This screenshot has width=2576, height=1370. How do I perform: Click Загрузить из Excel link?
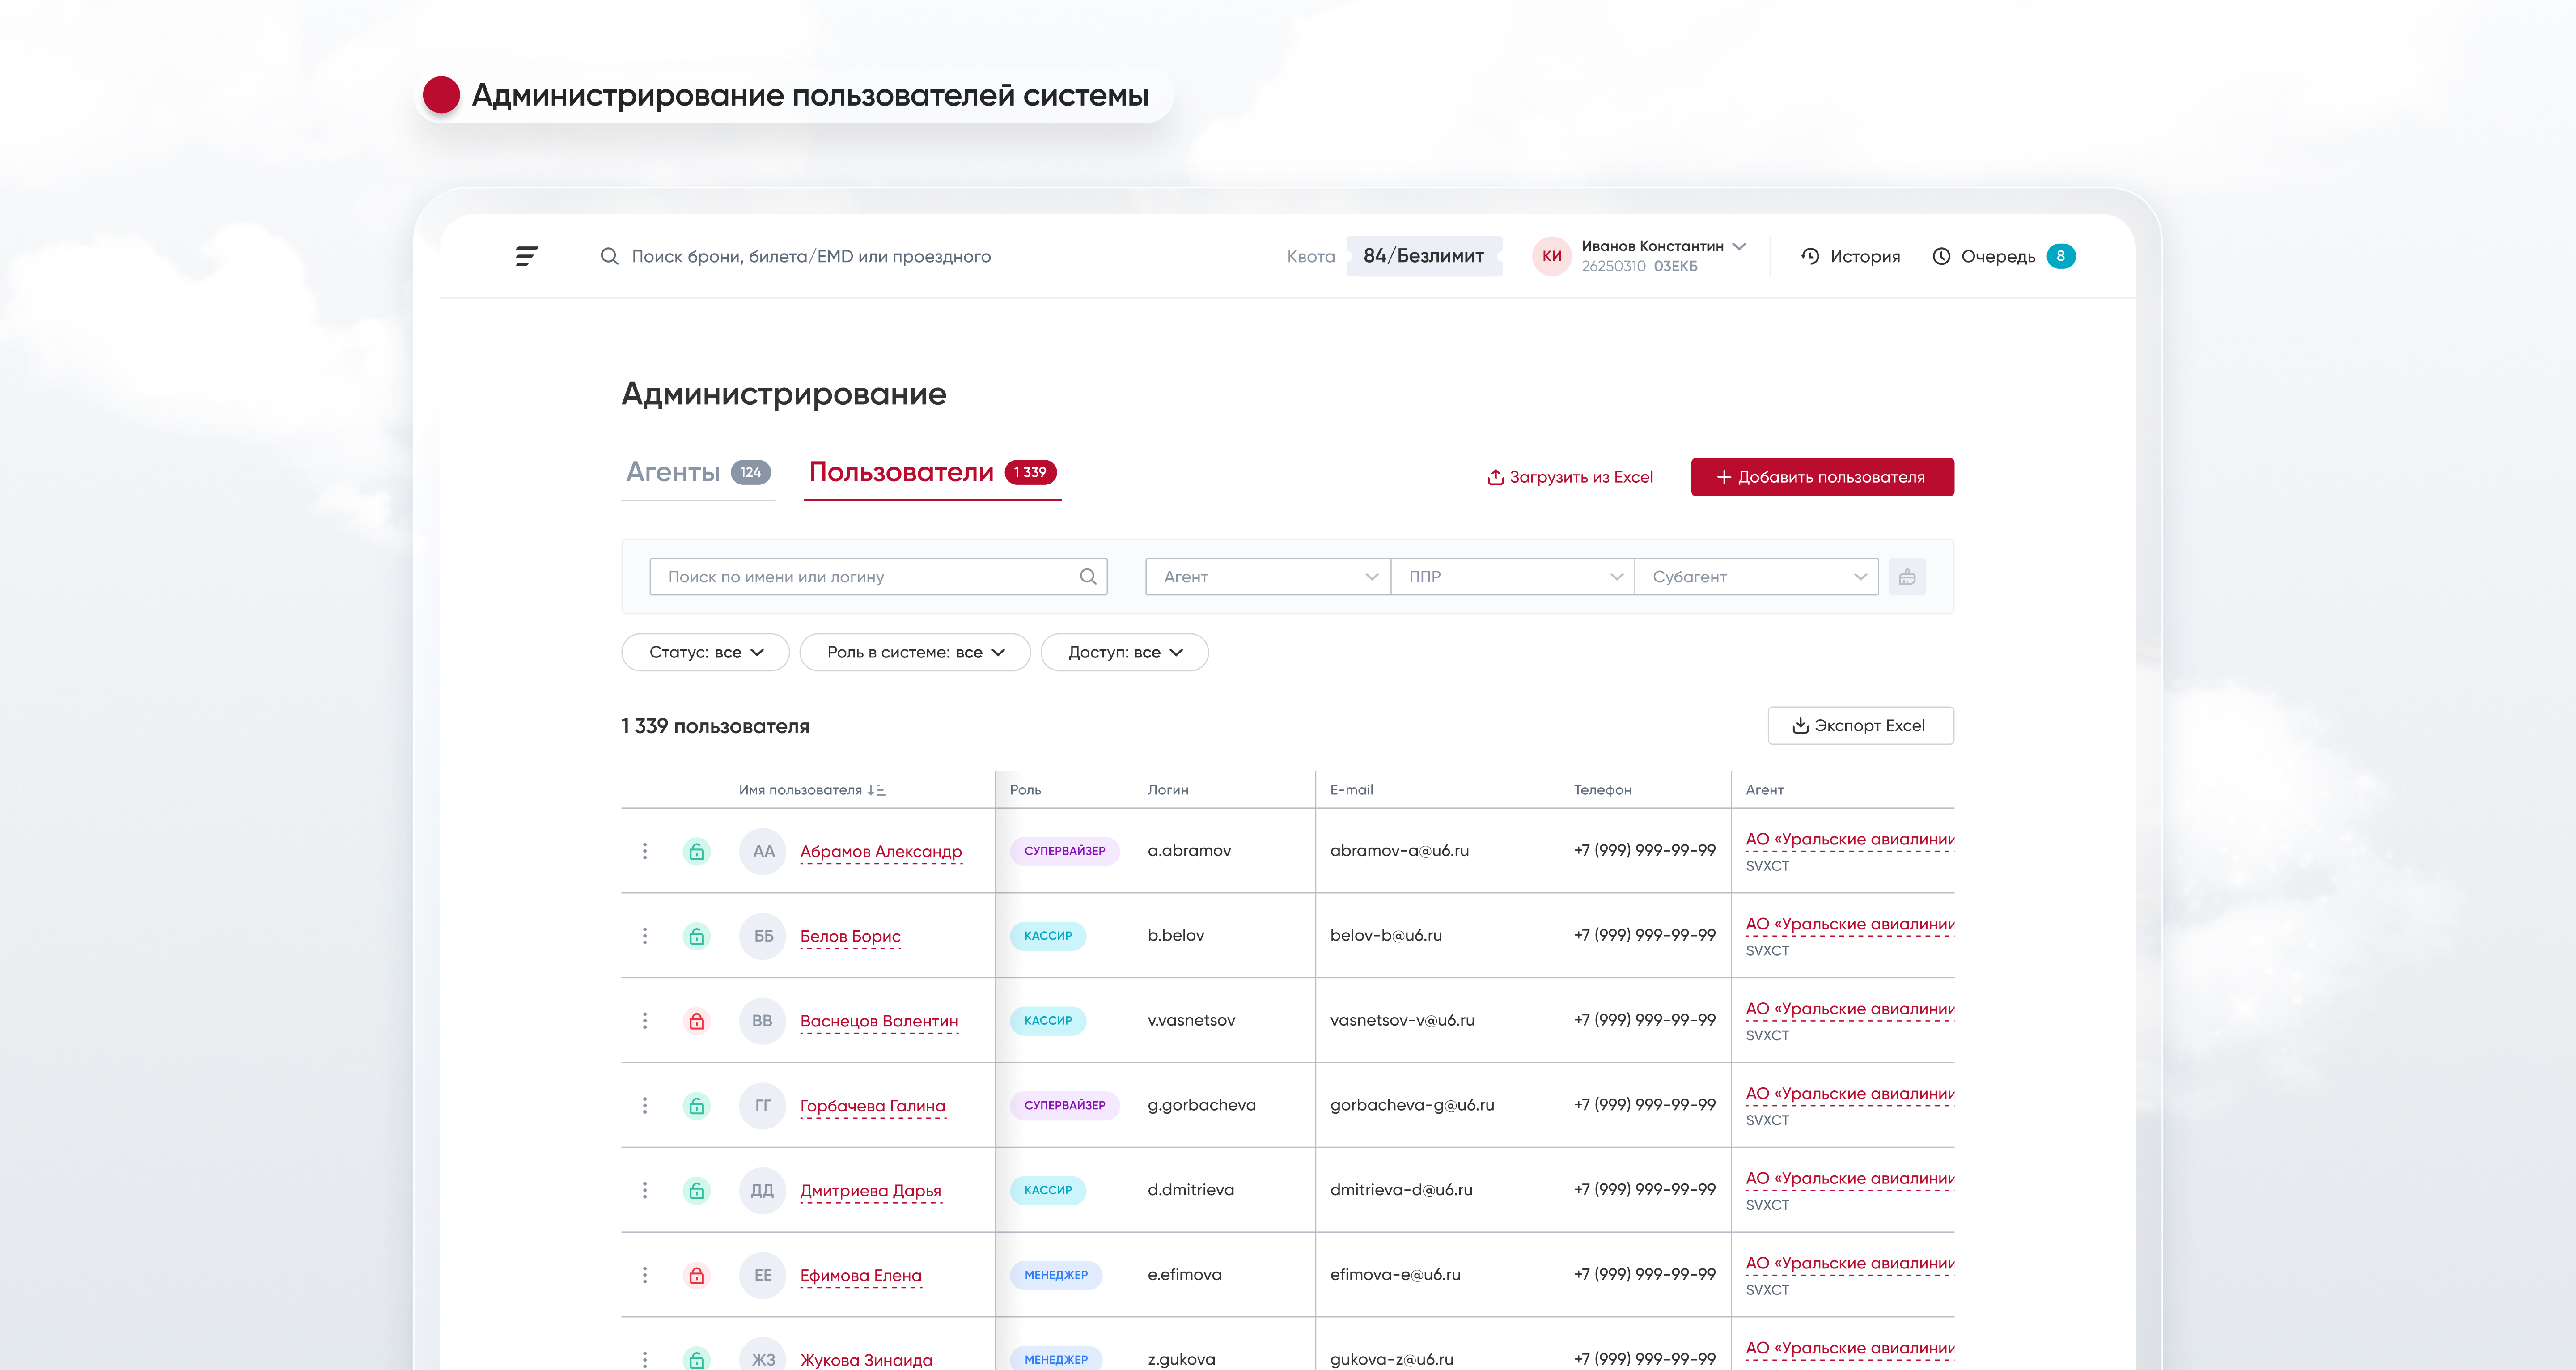[x=1570, y=477]
